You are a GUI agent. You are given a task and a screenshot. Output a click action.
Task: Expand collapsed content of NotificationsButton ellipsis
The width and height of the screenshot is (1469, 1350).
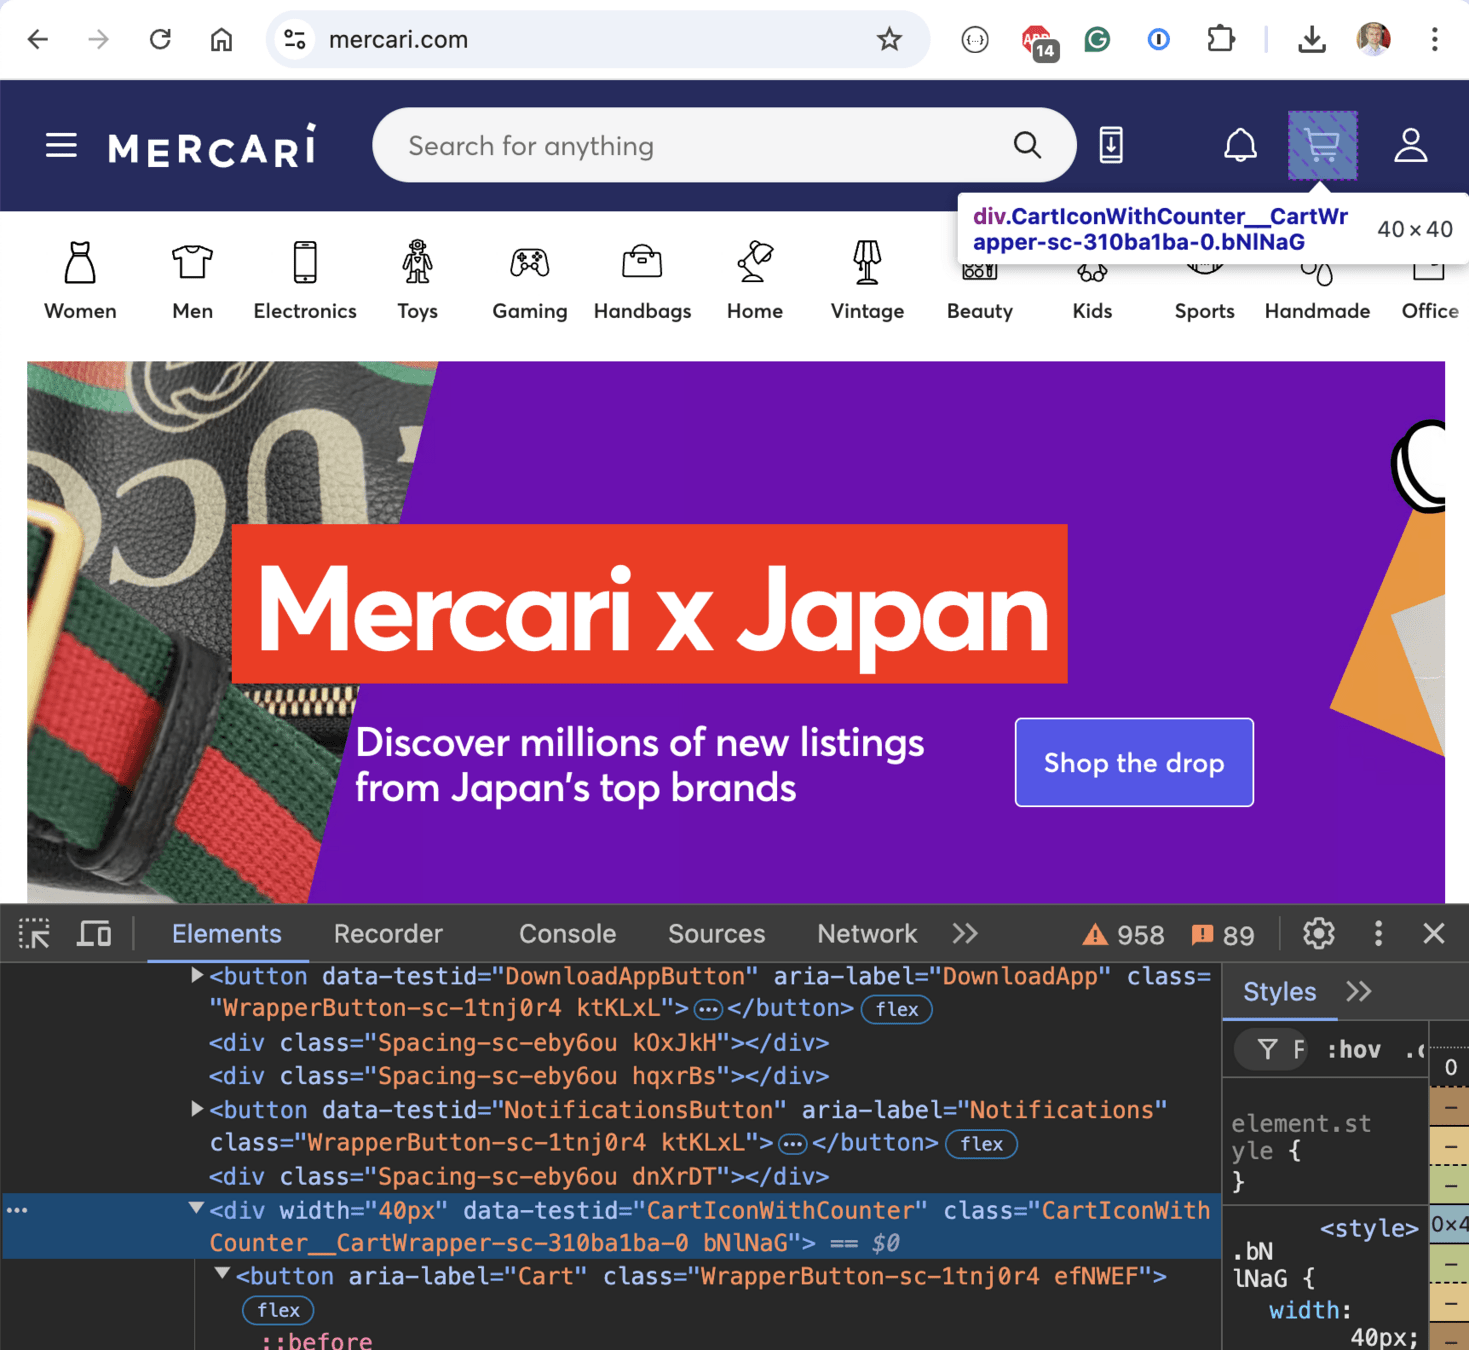793,1143
